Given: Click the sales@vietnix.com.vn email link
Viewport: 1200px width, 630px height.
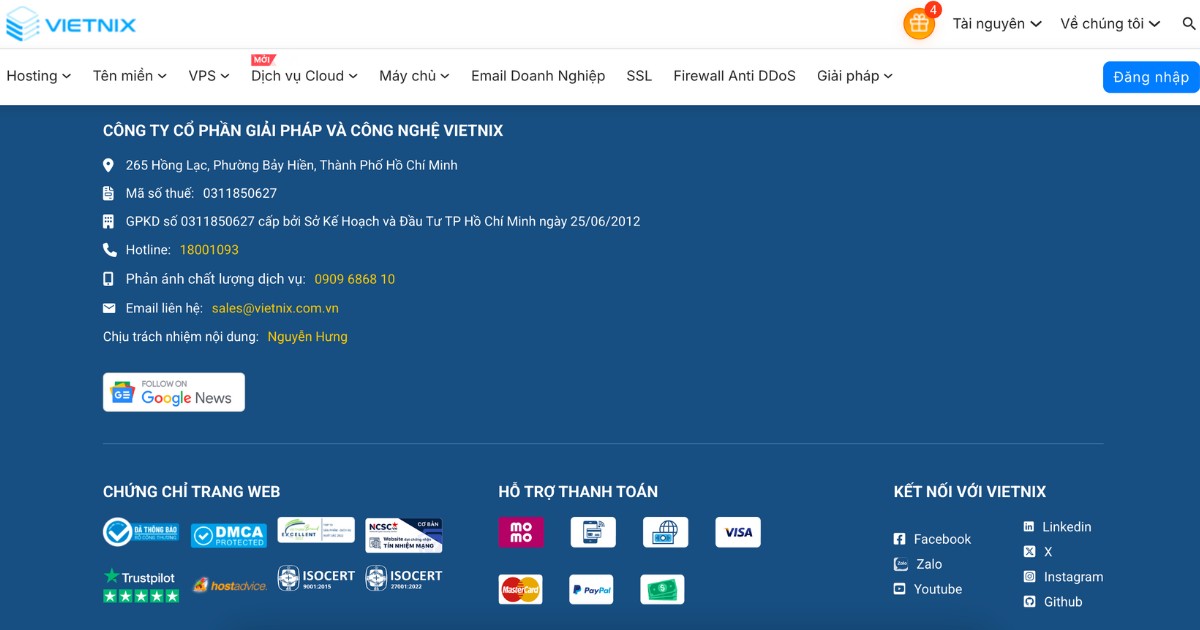Looking at the screenshot, I should tap(275, 308).
